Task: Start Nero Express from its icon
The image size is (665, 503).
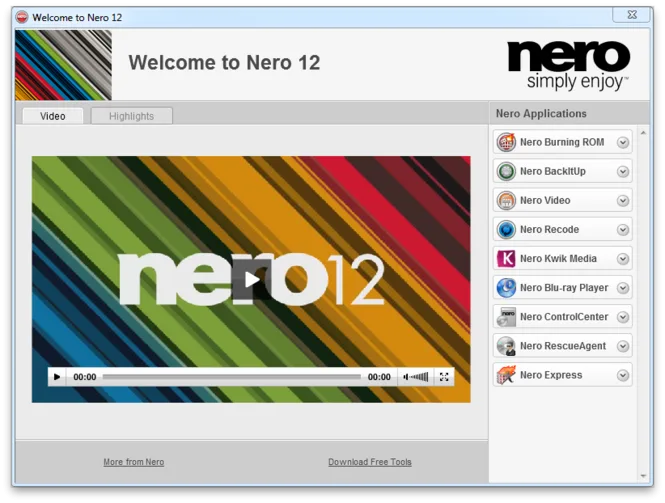Action: pos(506,375)
